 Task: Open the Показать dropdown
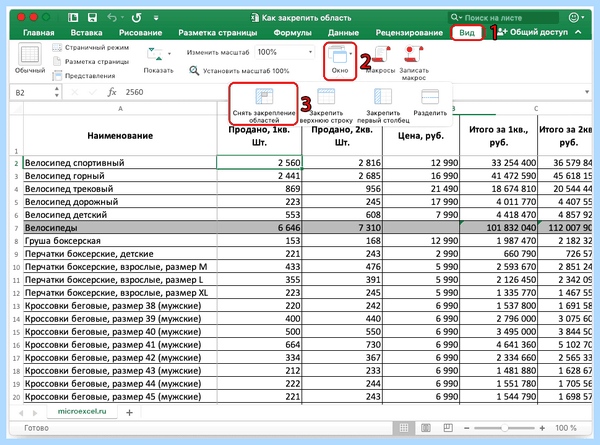(x=158, y=60)
